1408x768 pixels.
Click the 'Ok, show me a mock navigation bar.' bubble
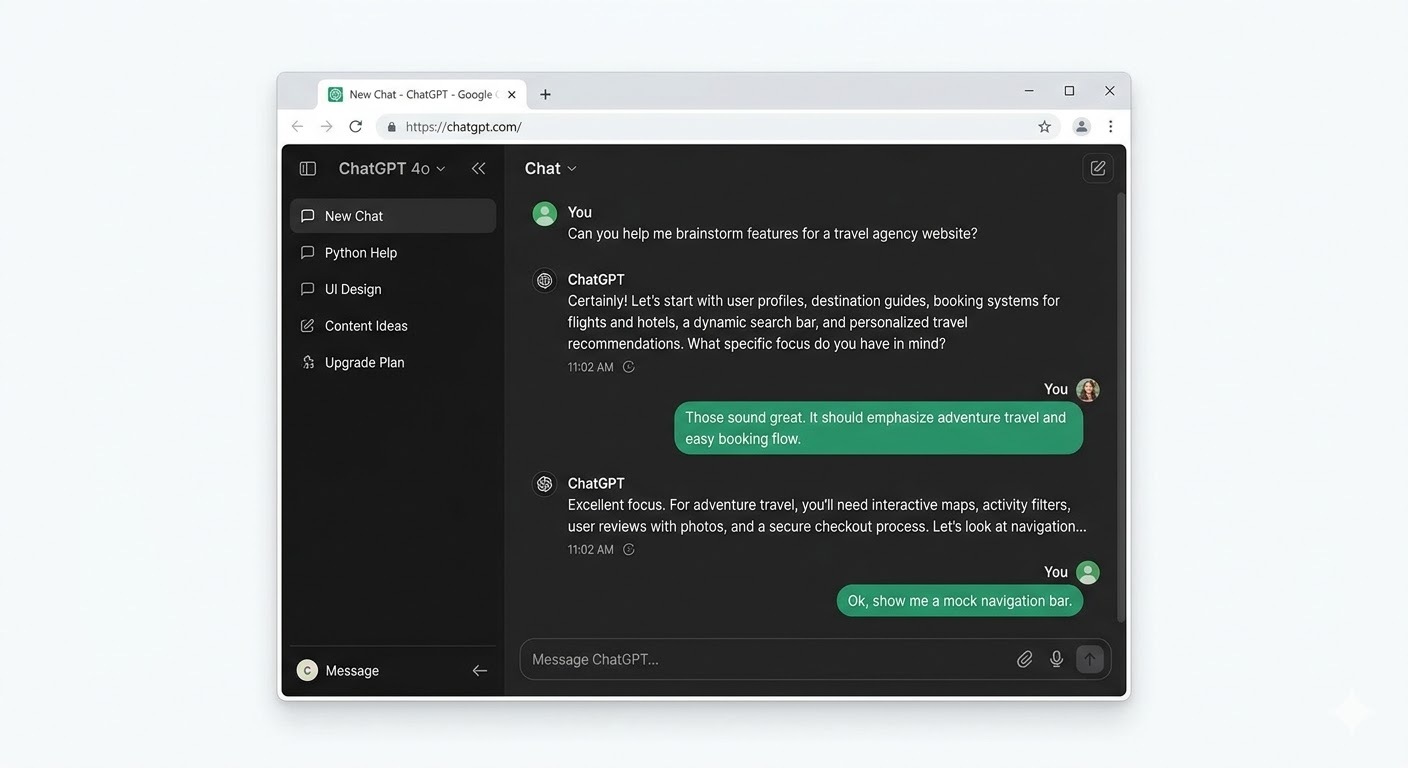pos(960,601)
